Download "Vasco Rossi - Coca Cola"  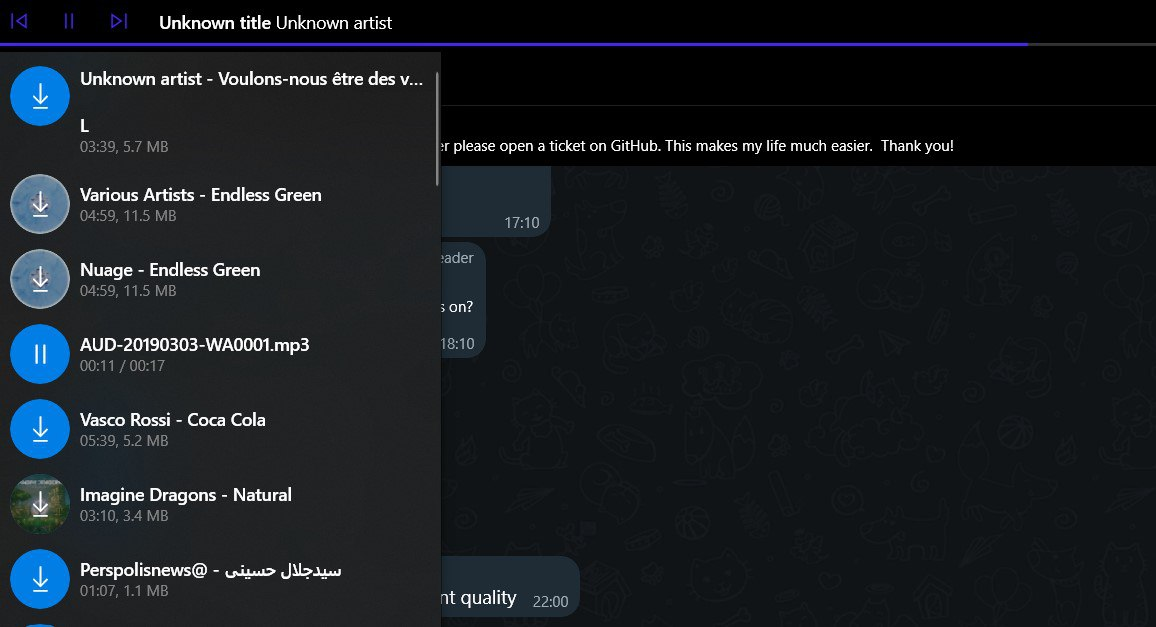coord(40,429)
